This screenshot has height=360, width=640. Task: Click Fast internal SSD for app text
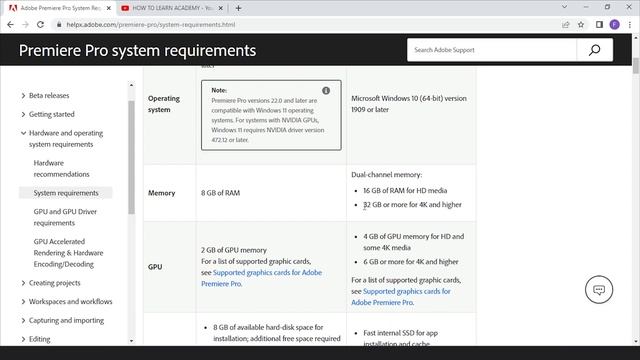point(400,333)
